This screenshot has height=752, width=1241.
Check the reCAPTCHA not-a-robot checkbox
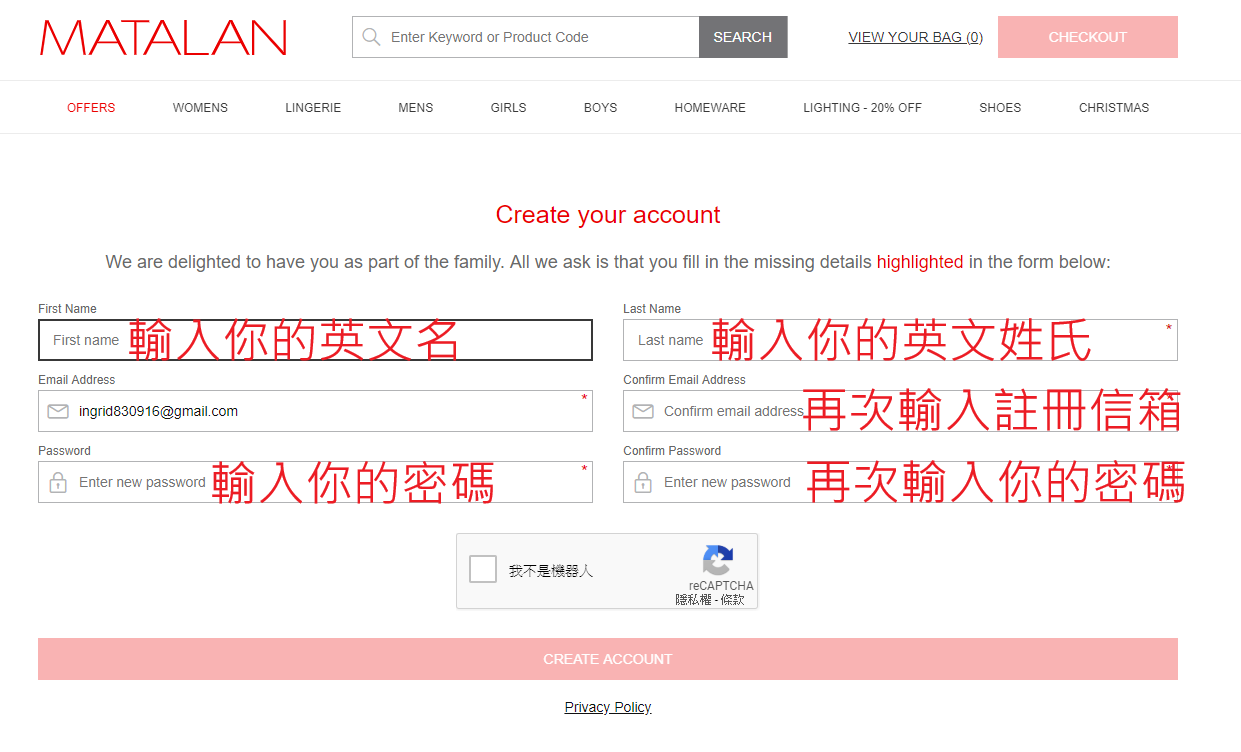pyautogui.click(x=483, y=570)
